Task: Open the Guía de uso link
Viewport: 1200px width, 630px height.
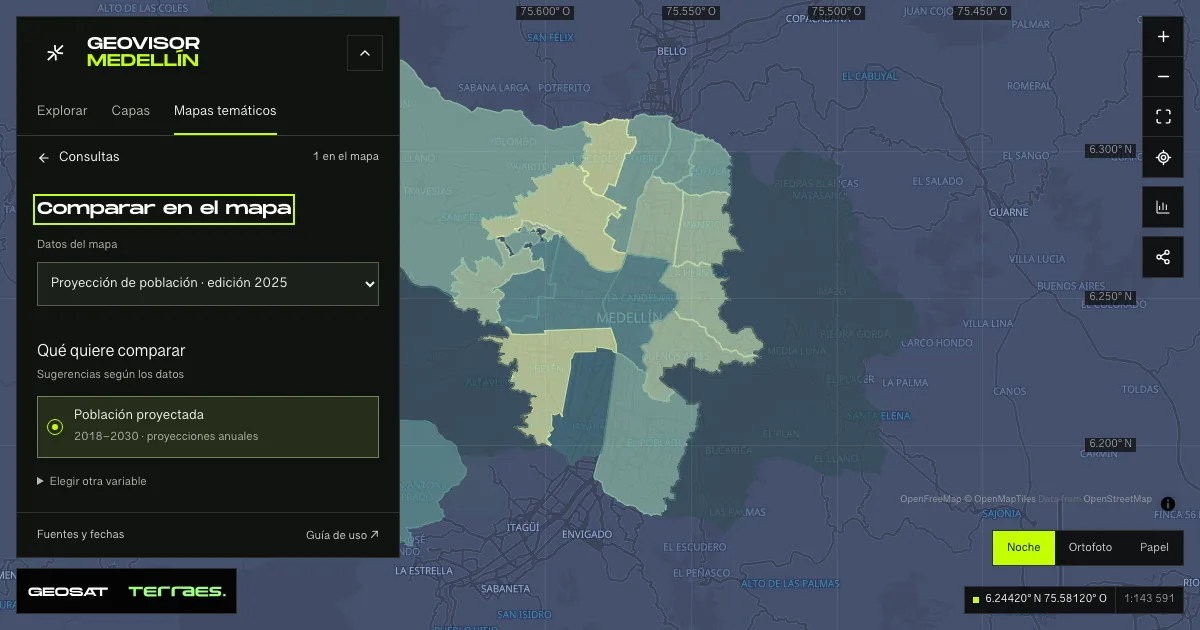Action: 342,535
